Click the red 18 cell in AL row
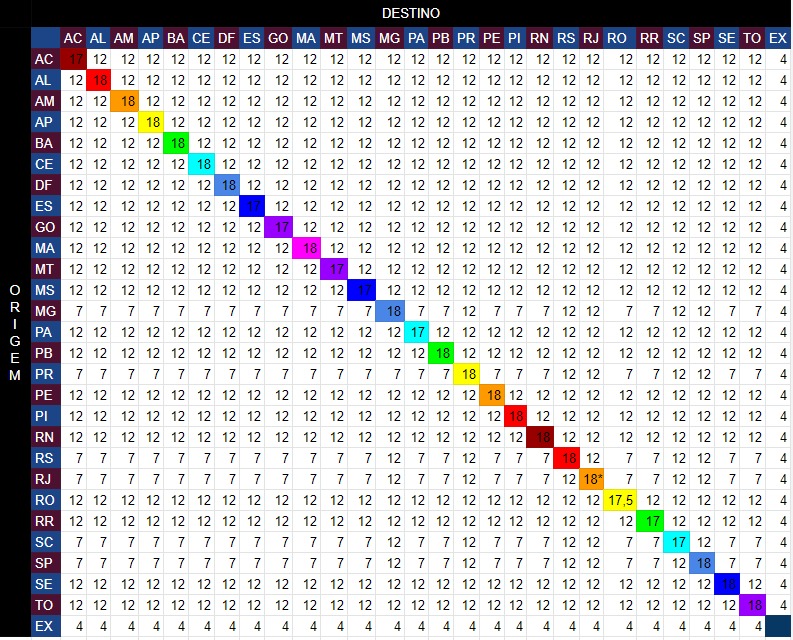The height and width of the screenshot is (640, 793). coord(99,80)
